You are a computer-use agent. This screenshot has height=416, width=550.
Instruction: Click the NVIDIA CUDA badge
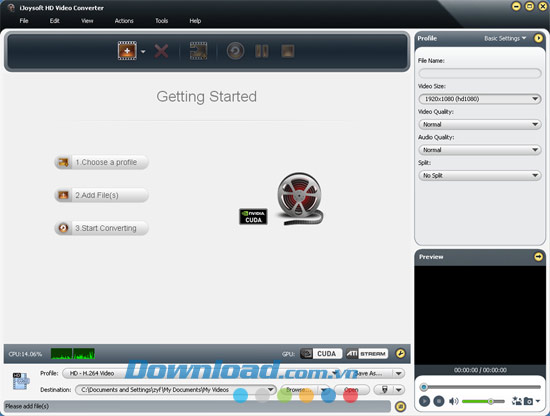click(253, 216)
